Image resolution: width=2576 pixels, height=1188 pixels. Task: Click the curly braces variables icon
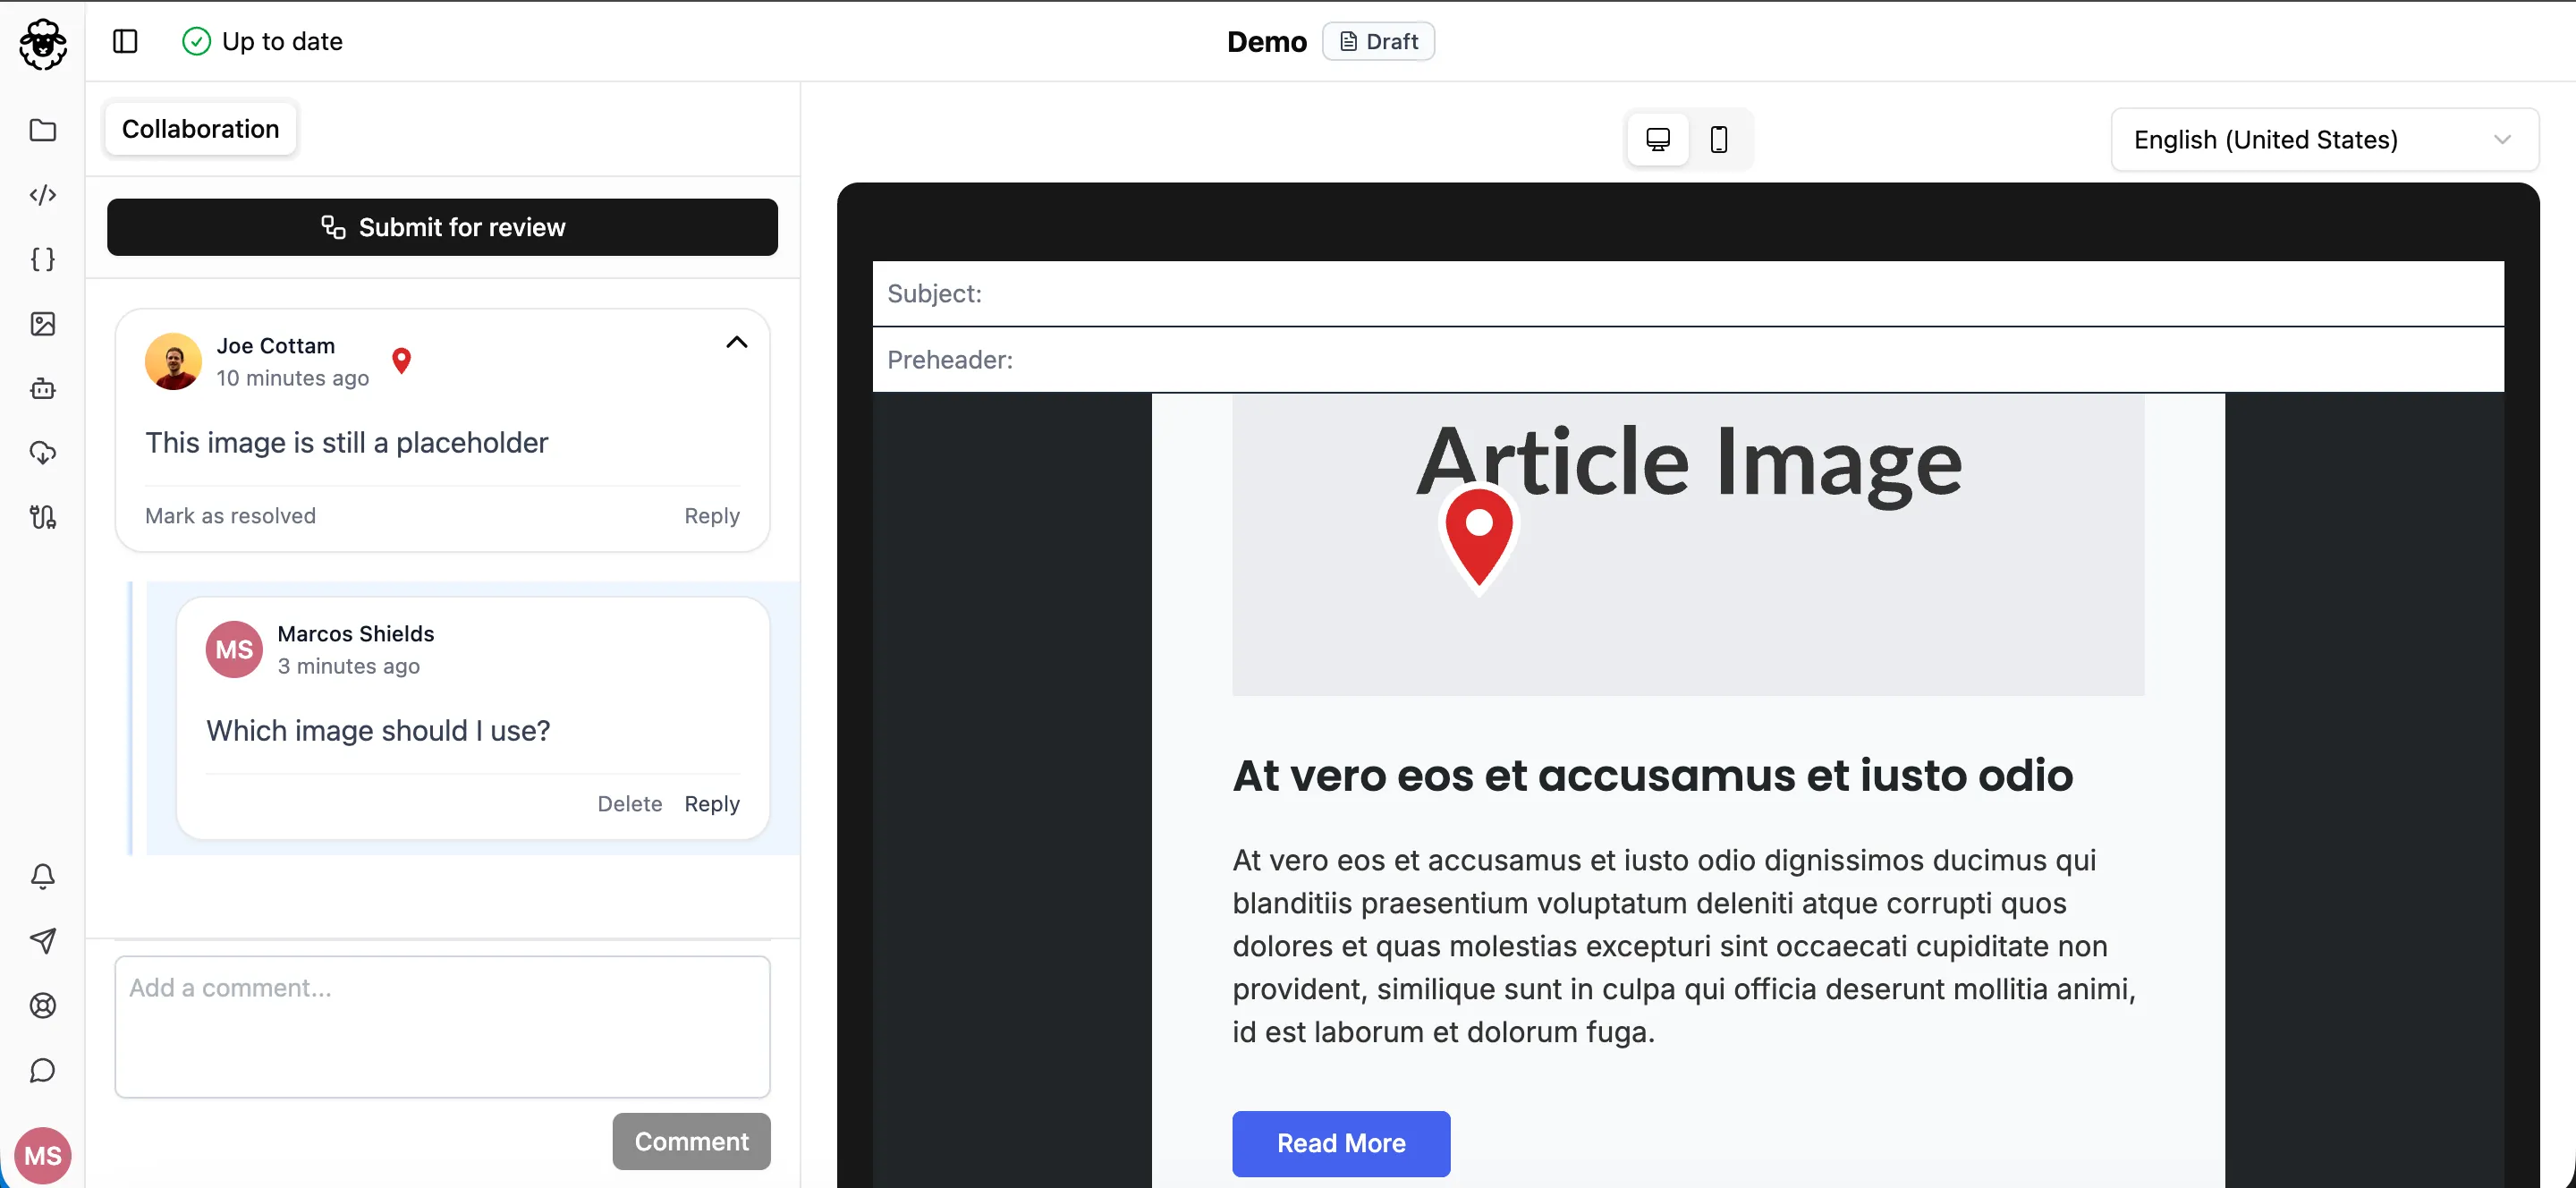point(42,259)
